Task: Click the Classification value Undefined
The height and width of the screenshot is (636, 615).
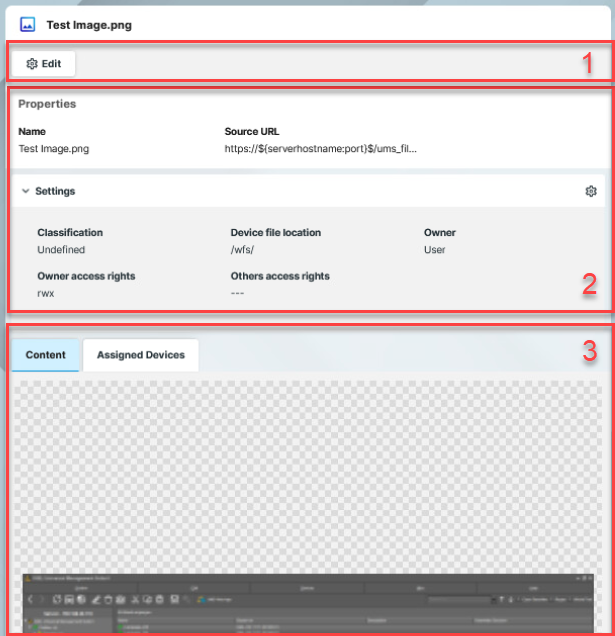Action: (61, 250)
